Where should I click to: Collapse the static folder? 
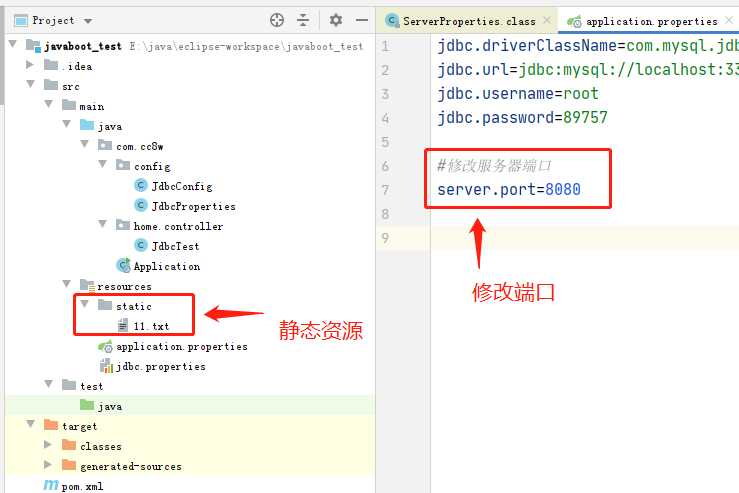85,304
